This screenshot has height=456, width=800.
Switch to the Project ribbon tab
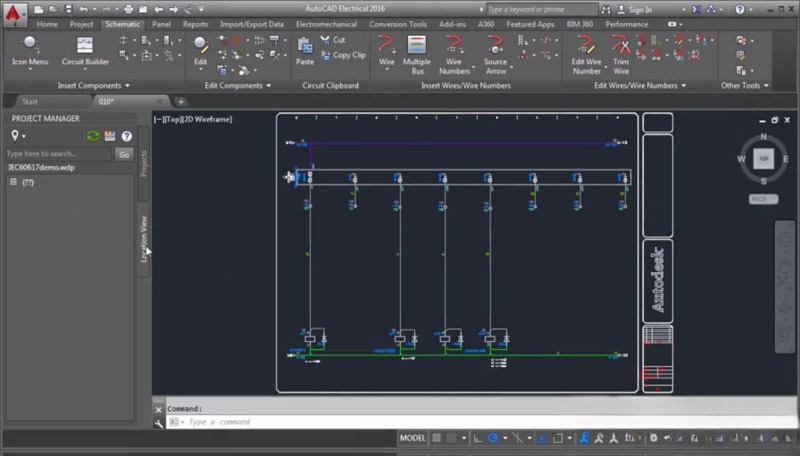(81, 24)
